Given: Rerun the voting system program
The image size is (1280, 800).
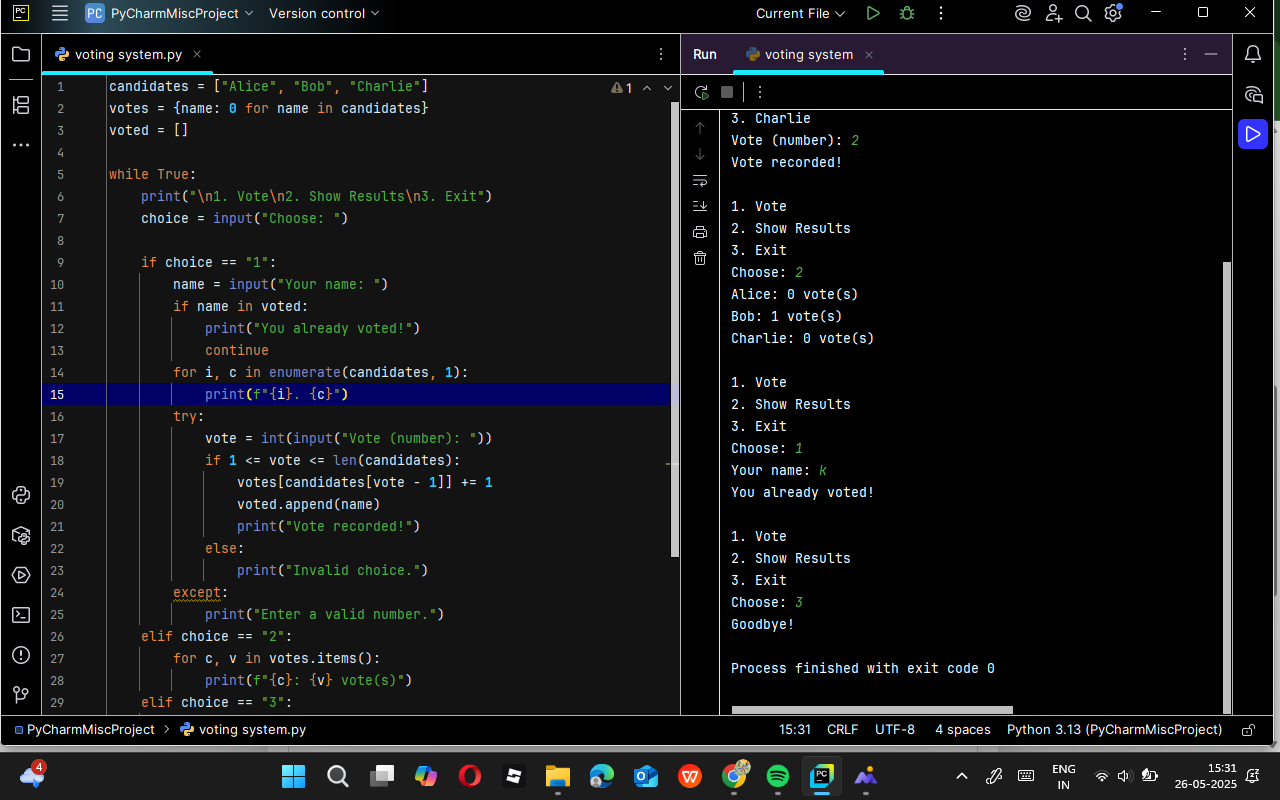Looking at the screenshot, I should (701, 92).
